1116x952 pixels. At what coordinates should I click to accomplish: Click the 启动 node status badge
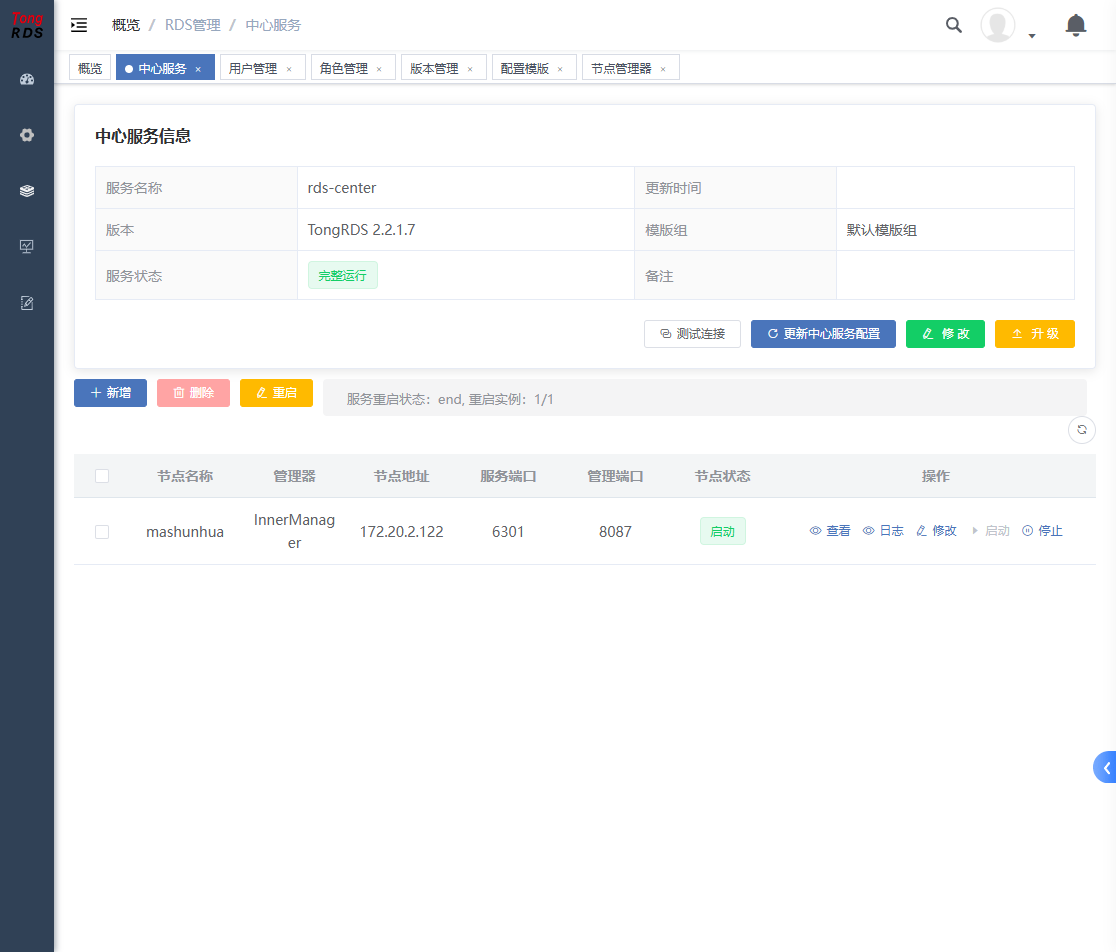coord(723,531)
